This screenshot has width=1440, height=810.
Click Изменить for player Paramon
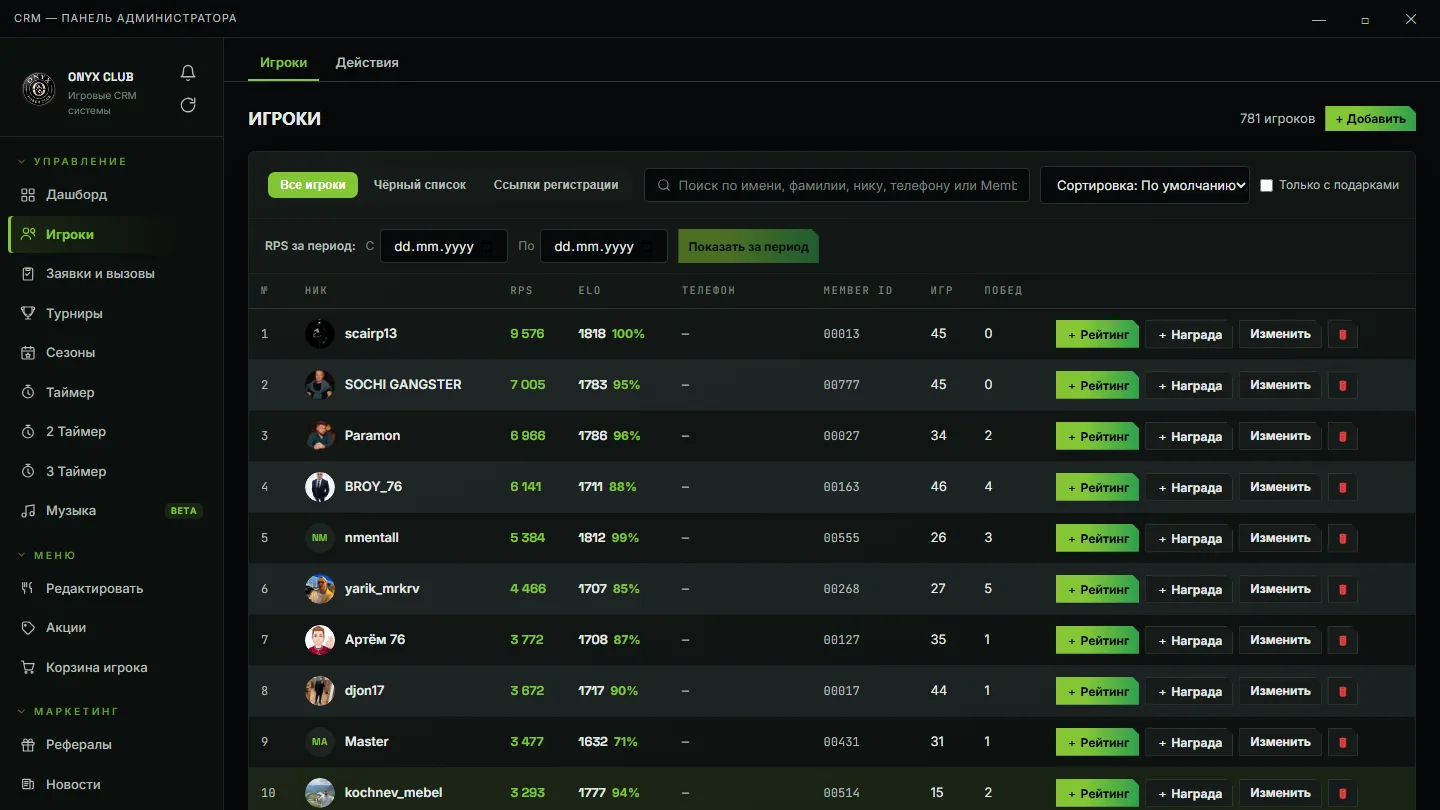point(1280,436)
